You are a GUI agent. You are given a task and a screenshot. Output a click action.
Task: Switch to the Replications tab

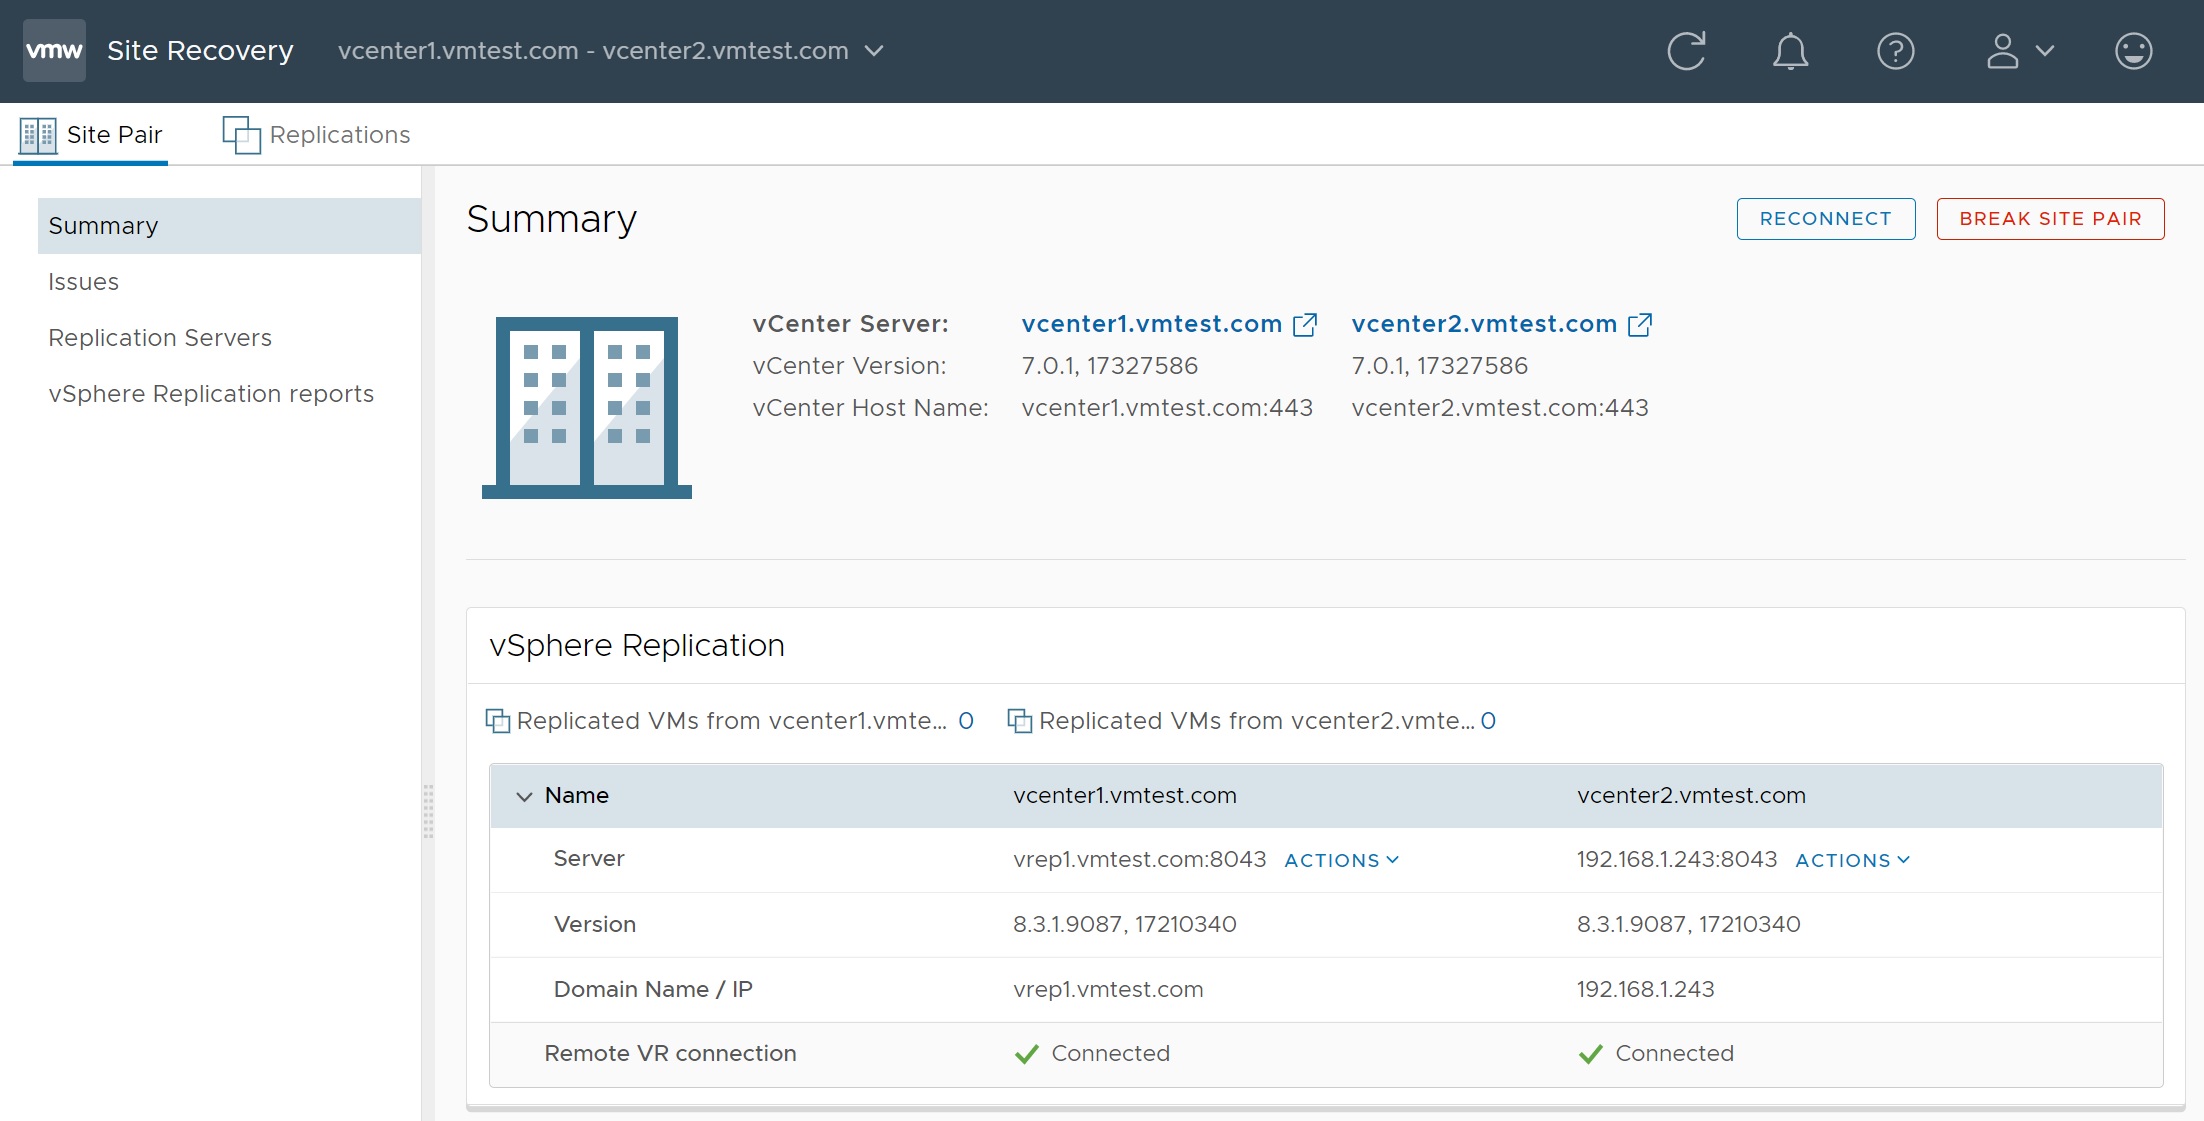(x=316, y=134)
